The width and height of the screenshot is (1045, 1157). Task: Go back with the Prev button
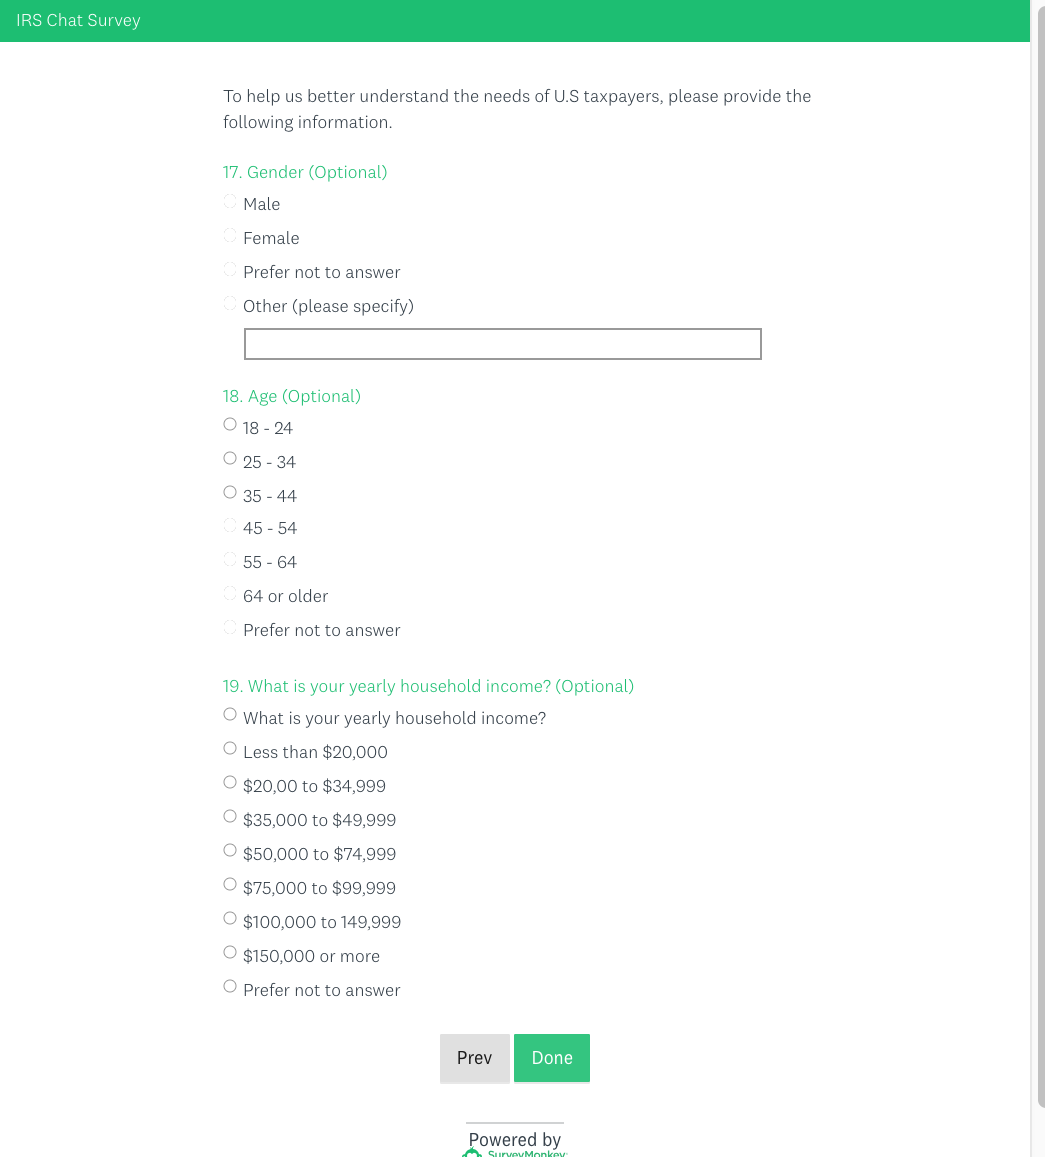(x=475, y=1058)
